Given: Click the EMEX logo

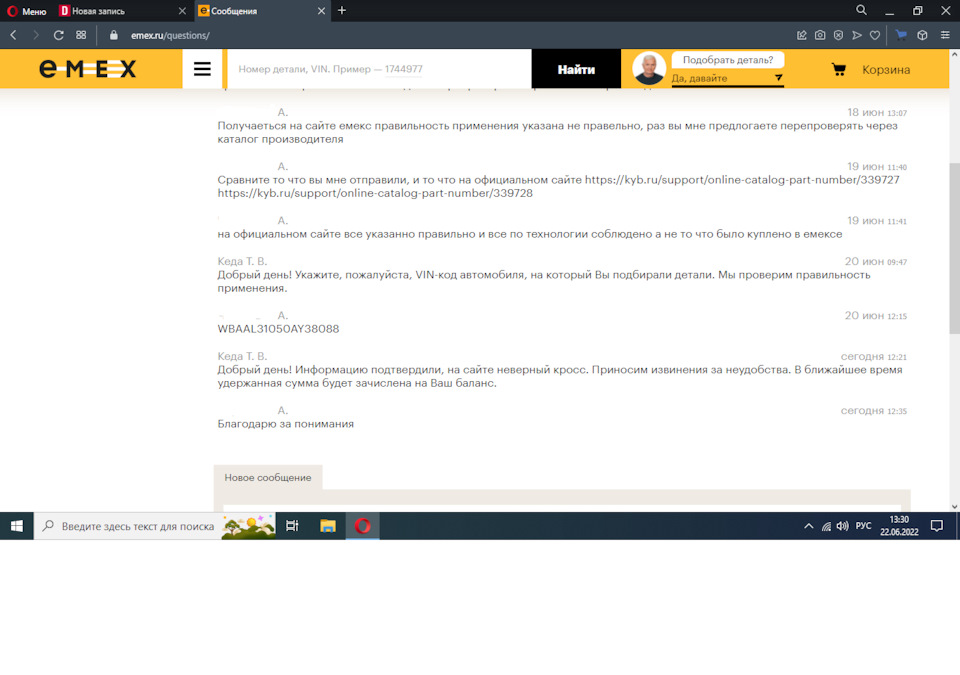Looking at the screenshot, I should (x=88, y=69).
